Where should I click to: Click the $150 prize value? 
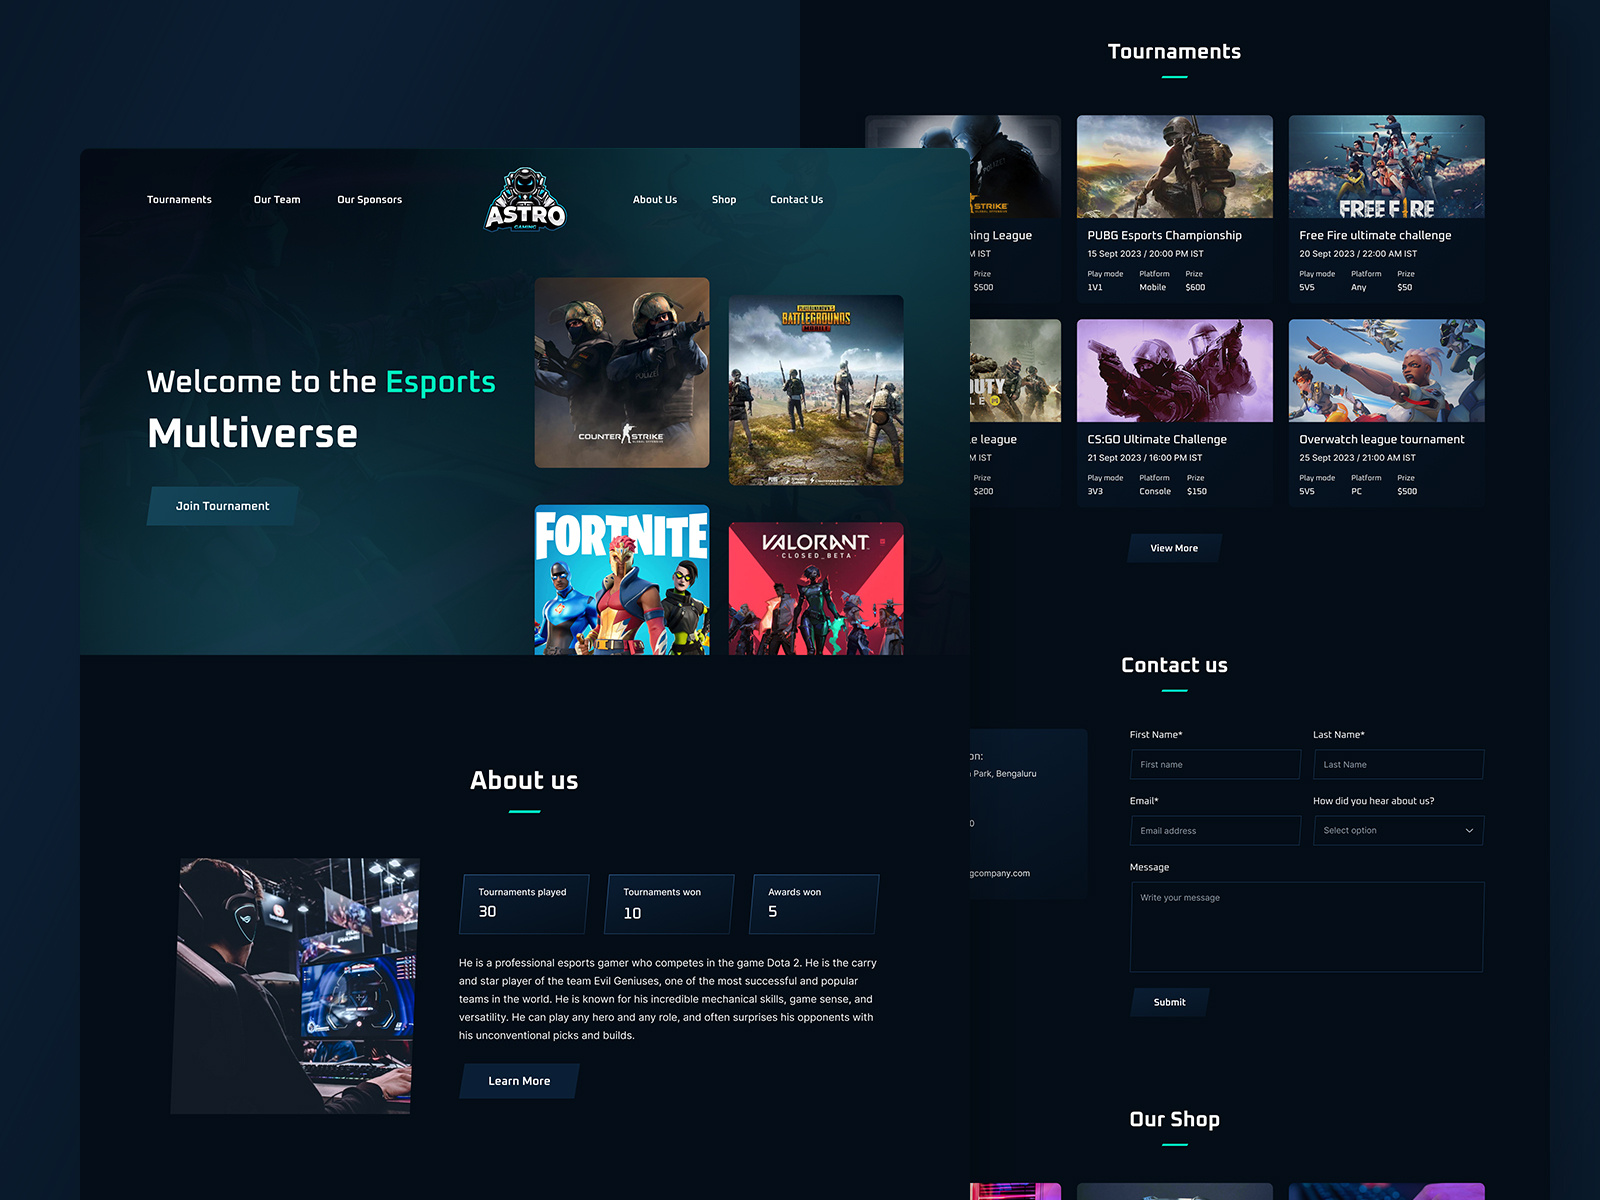click(1197, 492)
